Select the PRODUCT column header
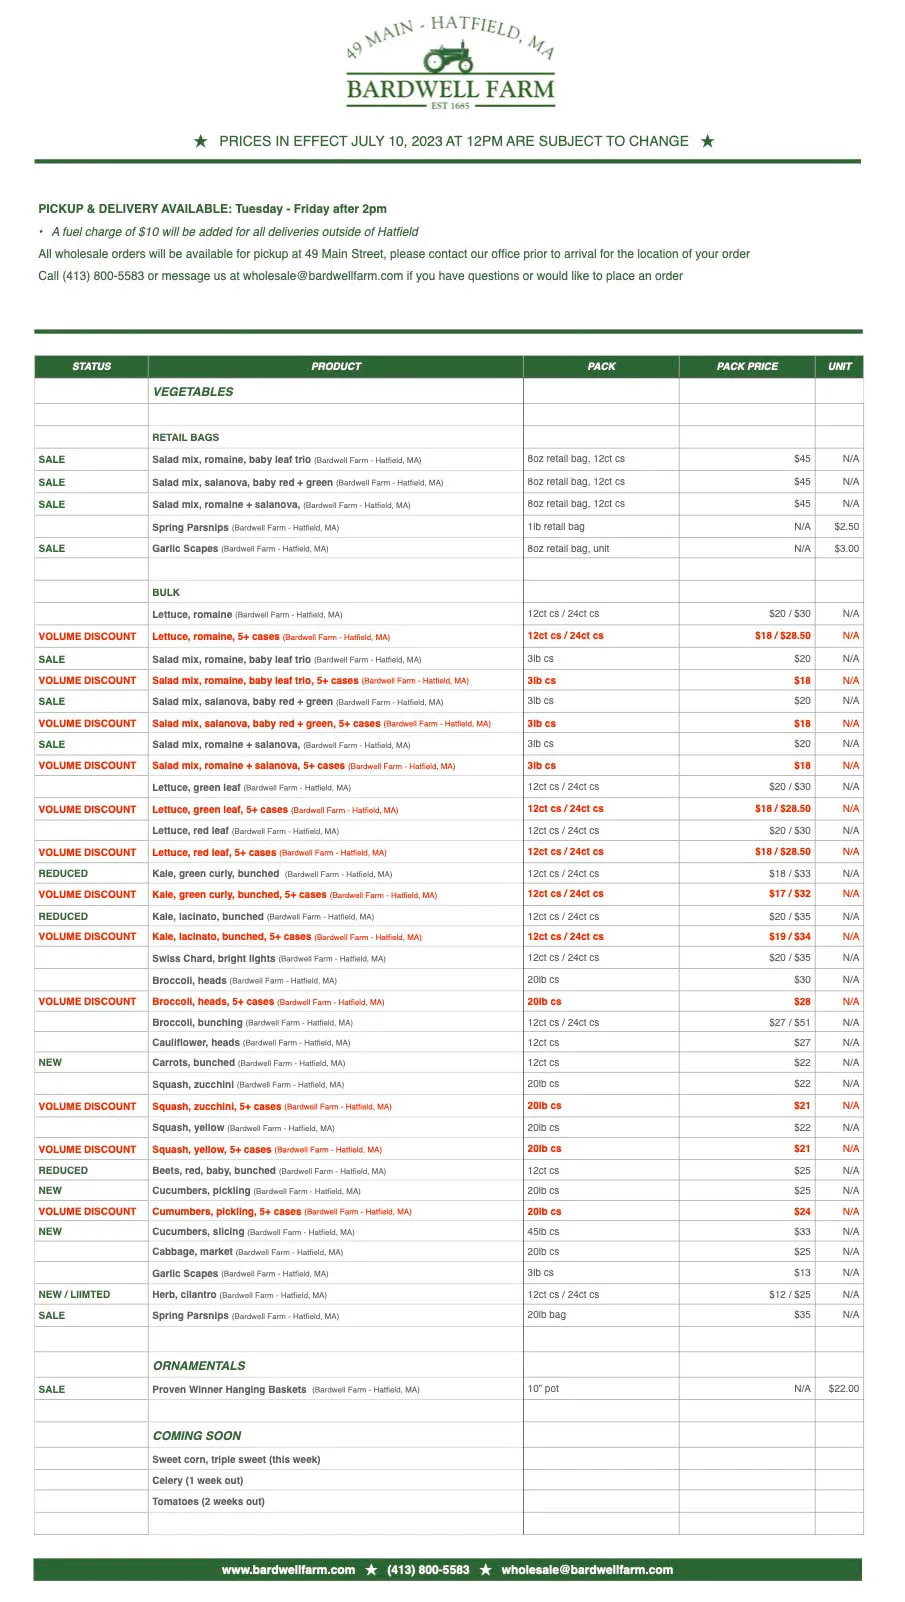 [336, 366]
